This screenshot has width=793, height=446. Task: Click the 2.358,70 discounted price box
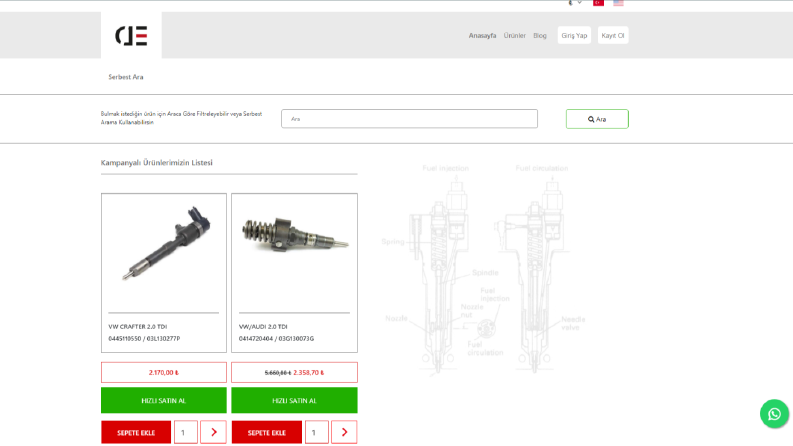tap(294, 373)
